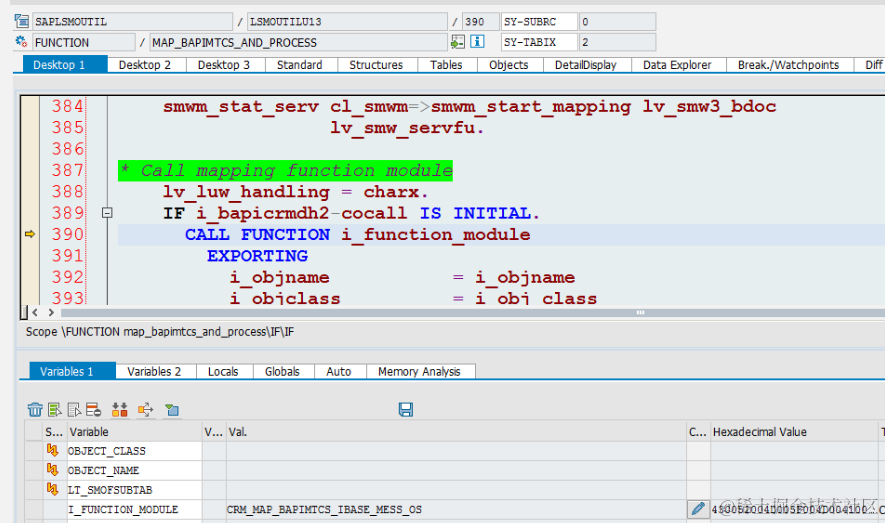Image resolution: width=885 pixels, height=523 pixels.
Task: Click the breakpoint margin at line 388
Action: 30,191
